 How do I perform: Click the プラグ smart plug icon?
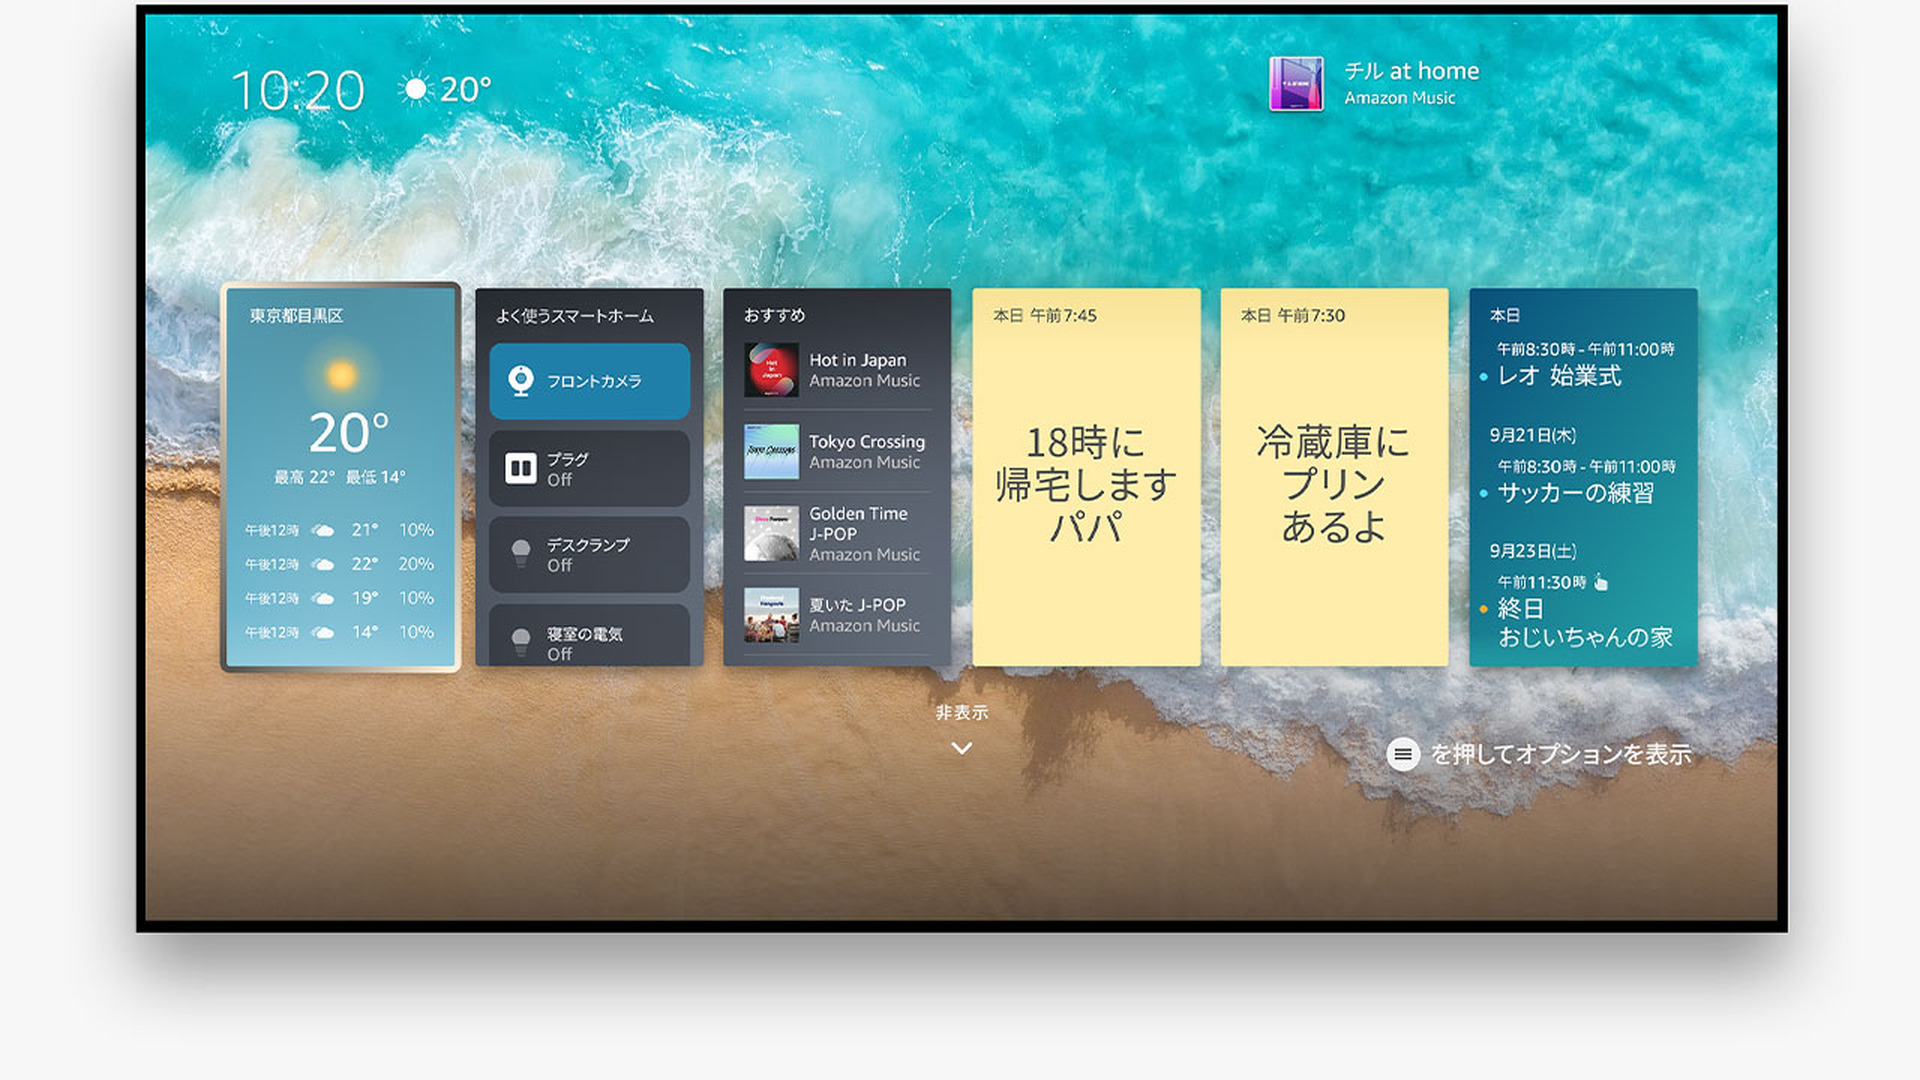tap(521, 468)
